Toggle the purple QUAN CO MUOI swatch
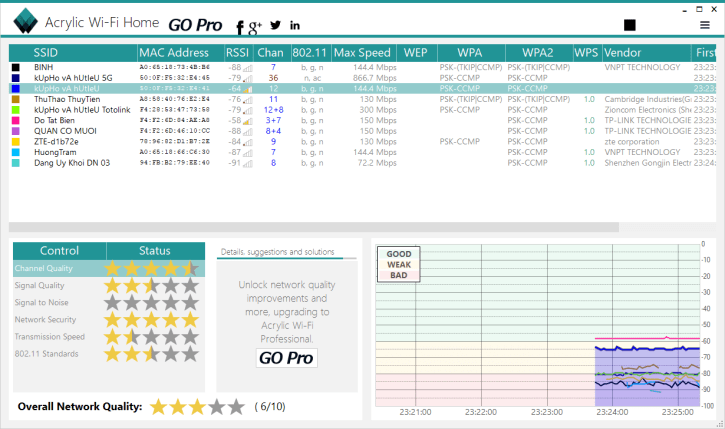 pos(16,131)
